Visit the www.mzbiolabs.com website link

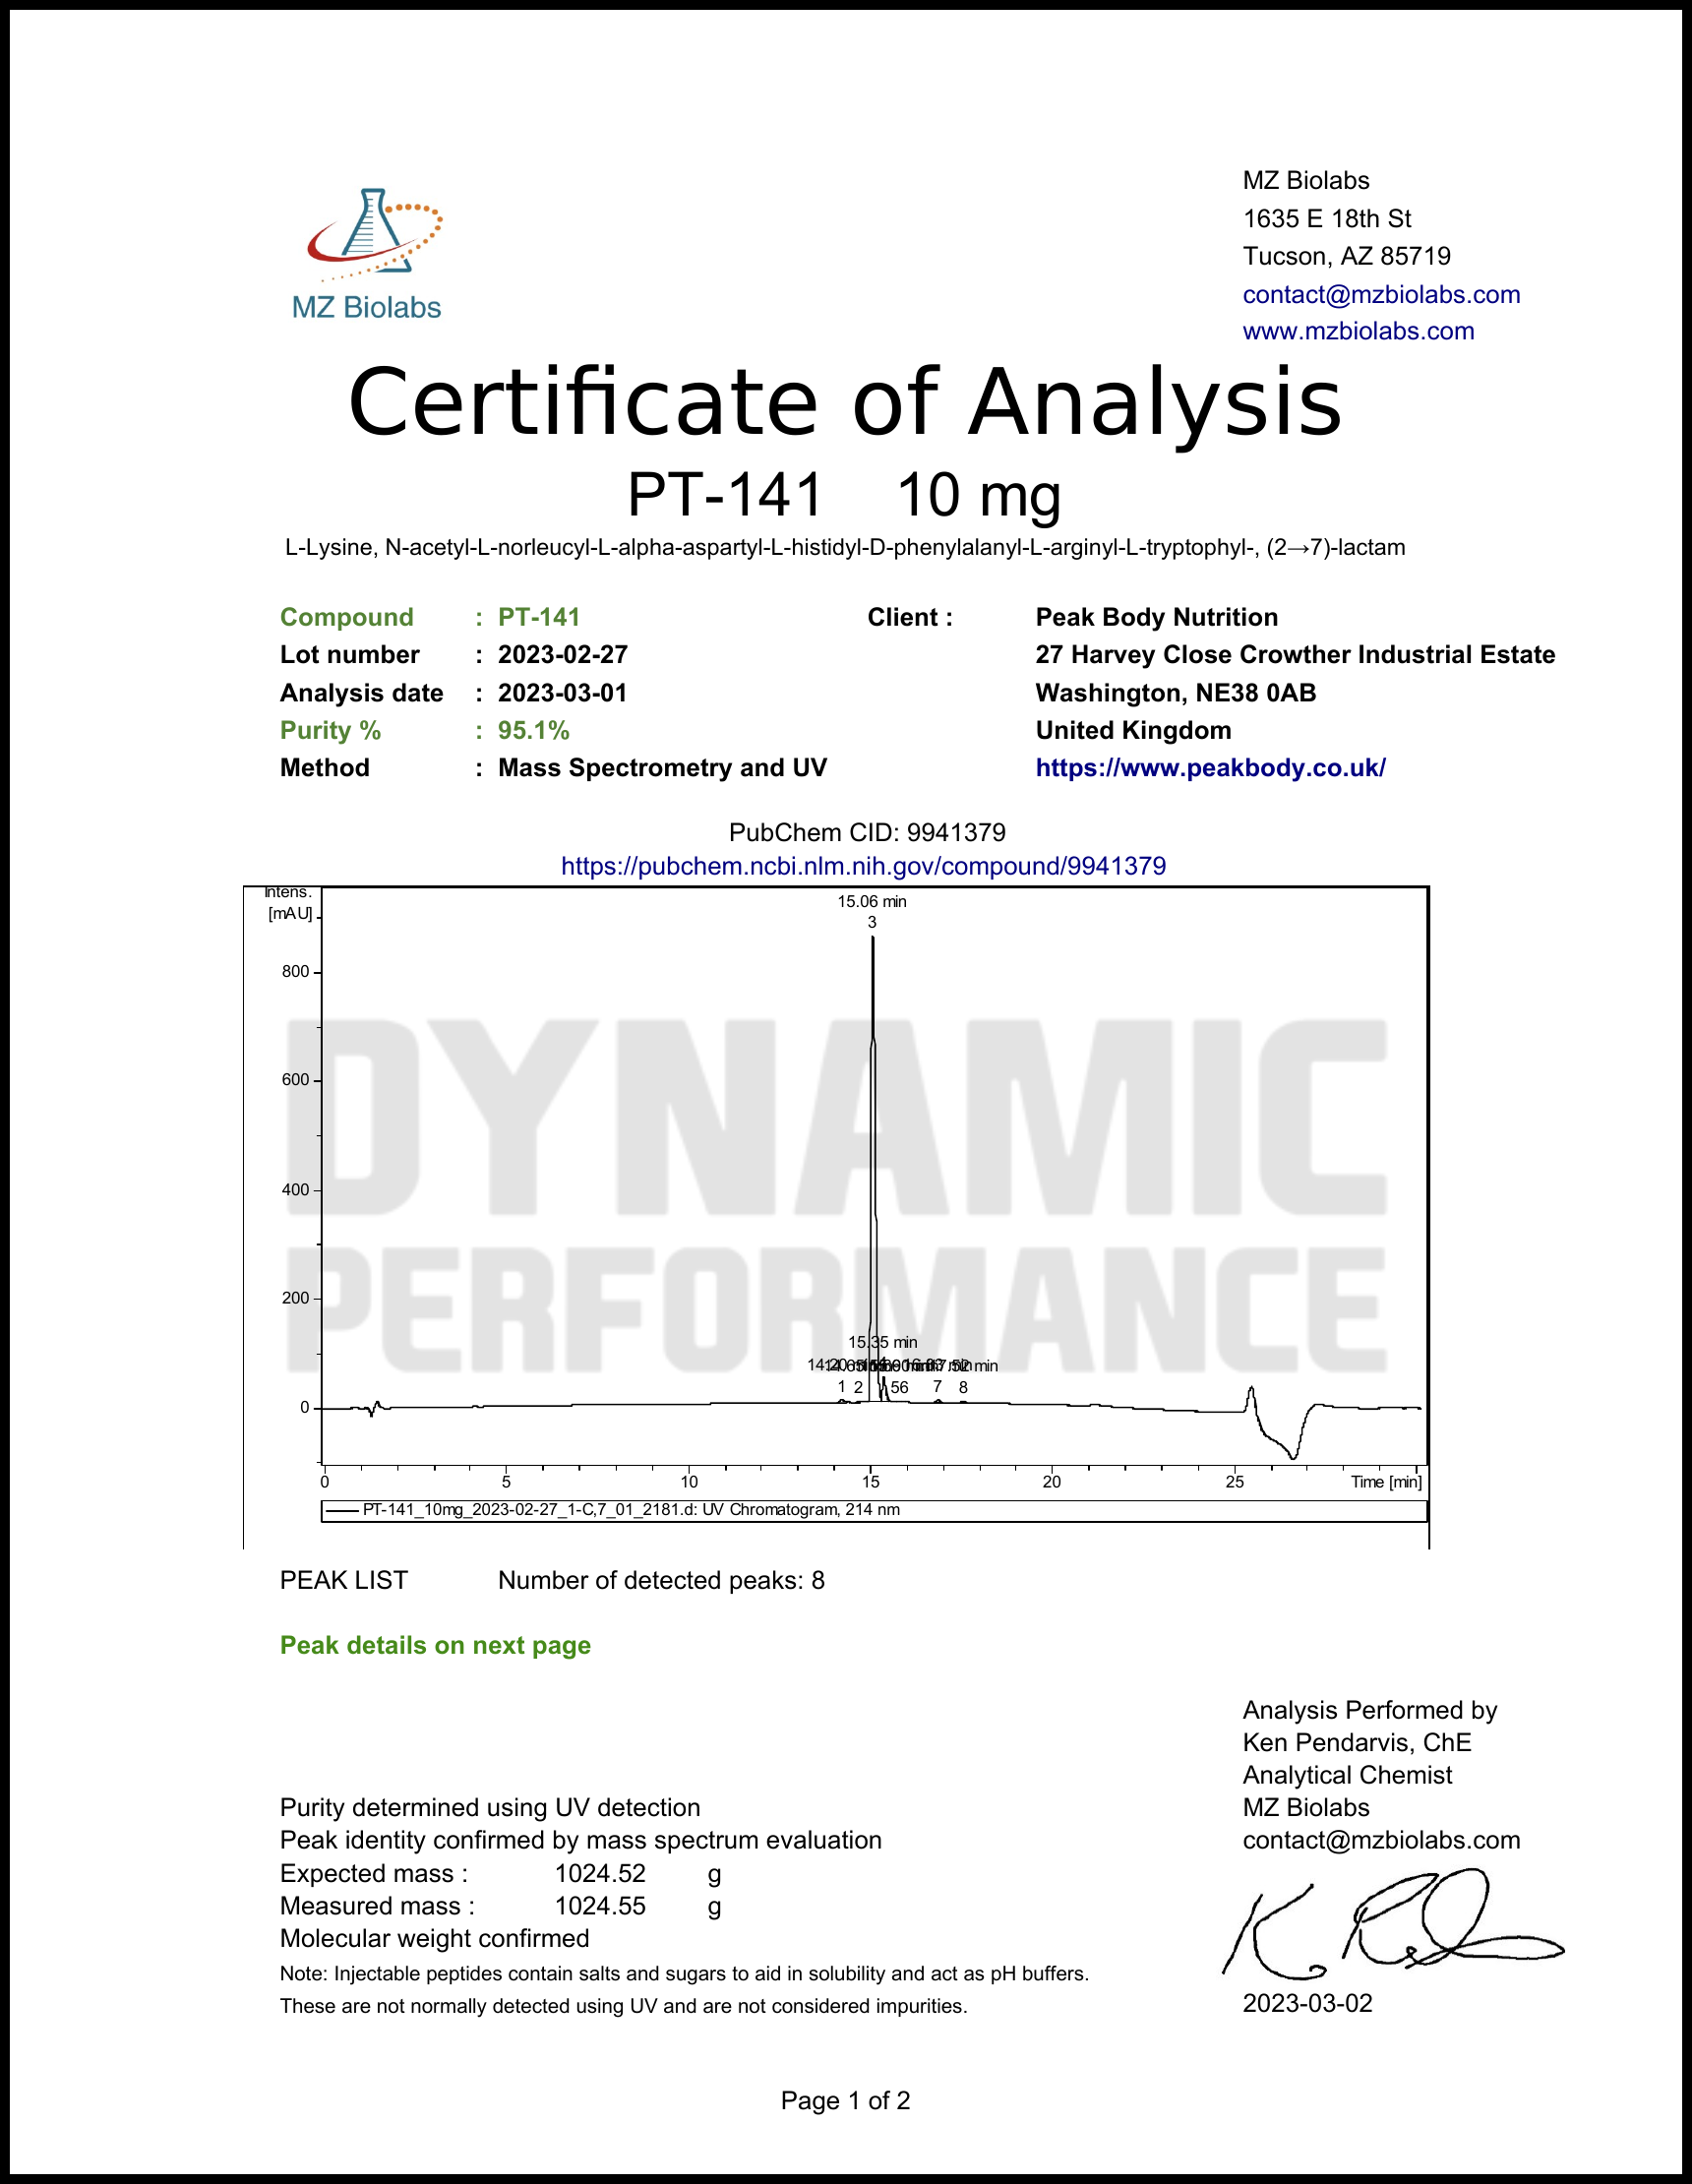point(1357,331)
